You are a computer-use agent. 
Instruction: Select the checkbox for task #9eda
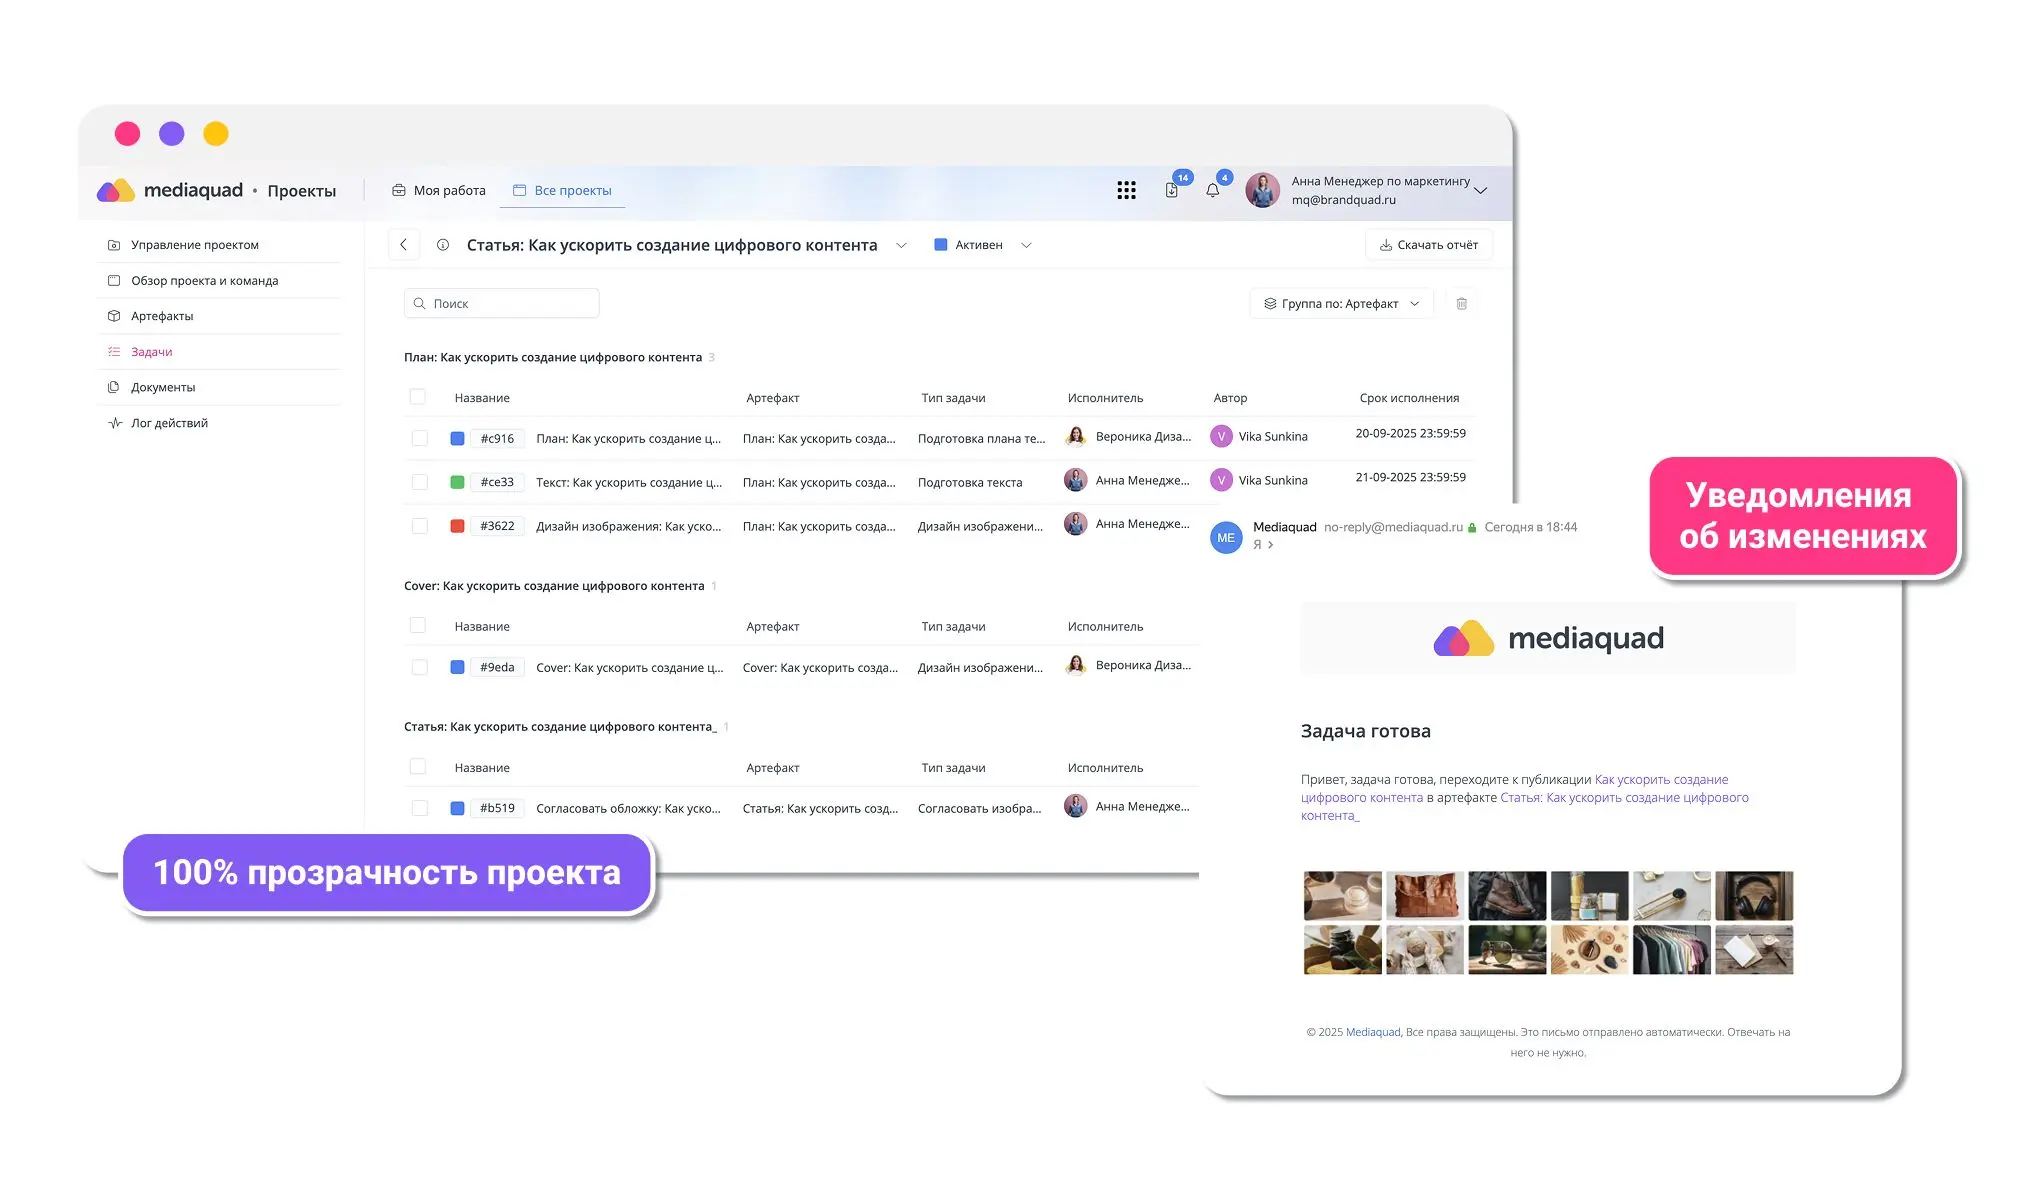coord(420,667)
